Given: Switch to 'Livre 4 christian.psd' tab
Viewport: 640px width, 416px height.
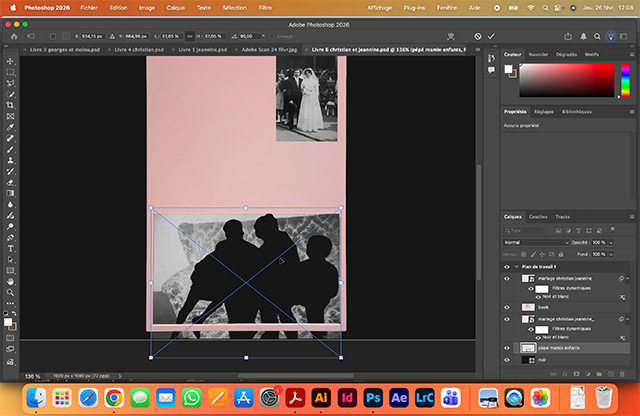Looking at the screenshot, I should point(139,49).
